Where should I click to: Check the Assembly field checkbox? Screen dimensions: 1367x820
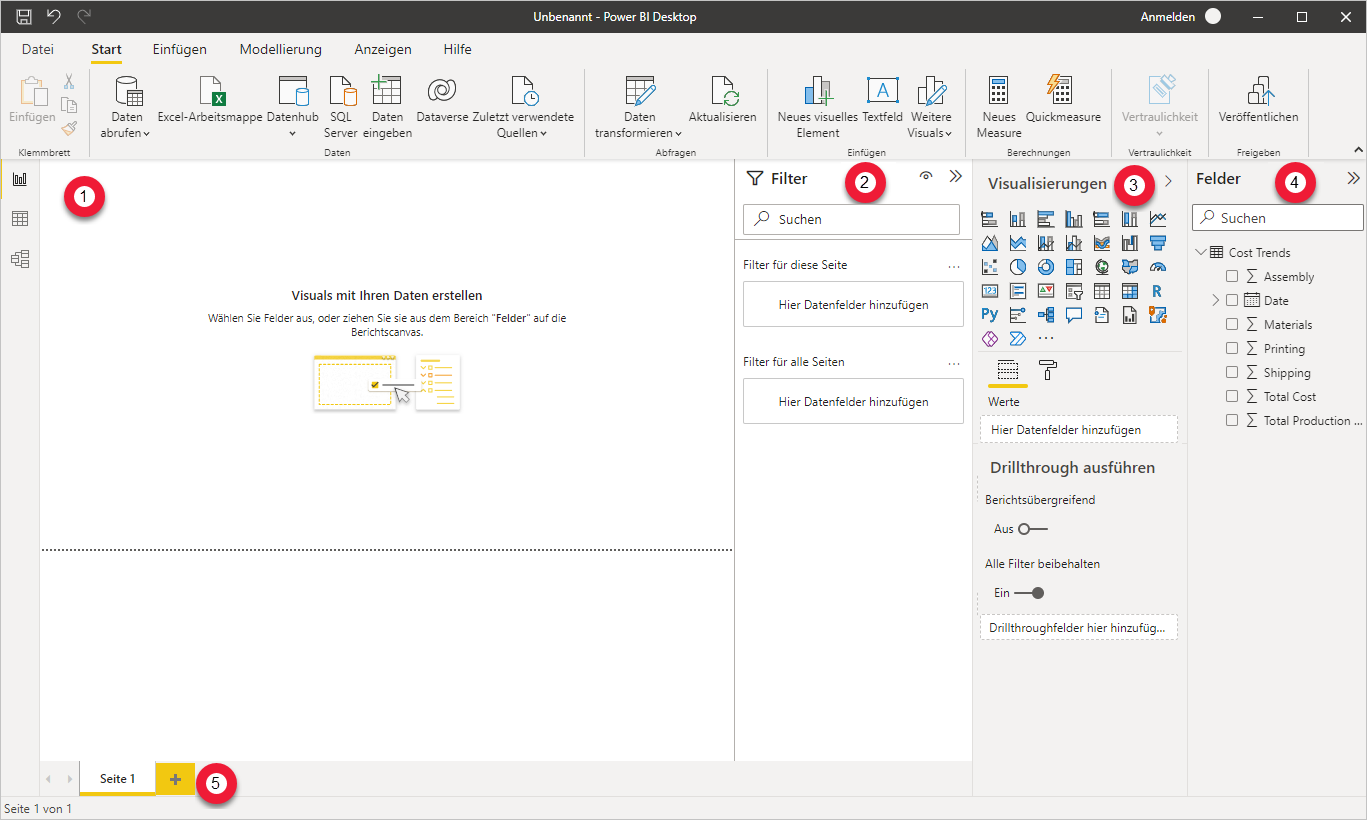1232,277
